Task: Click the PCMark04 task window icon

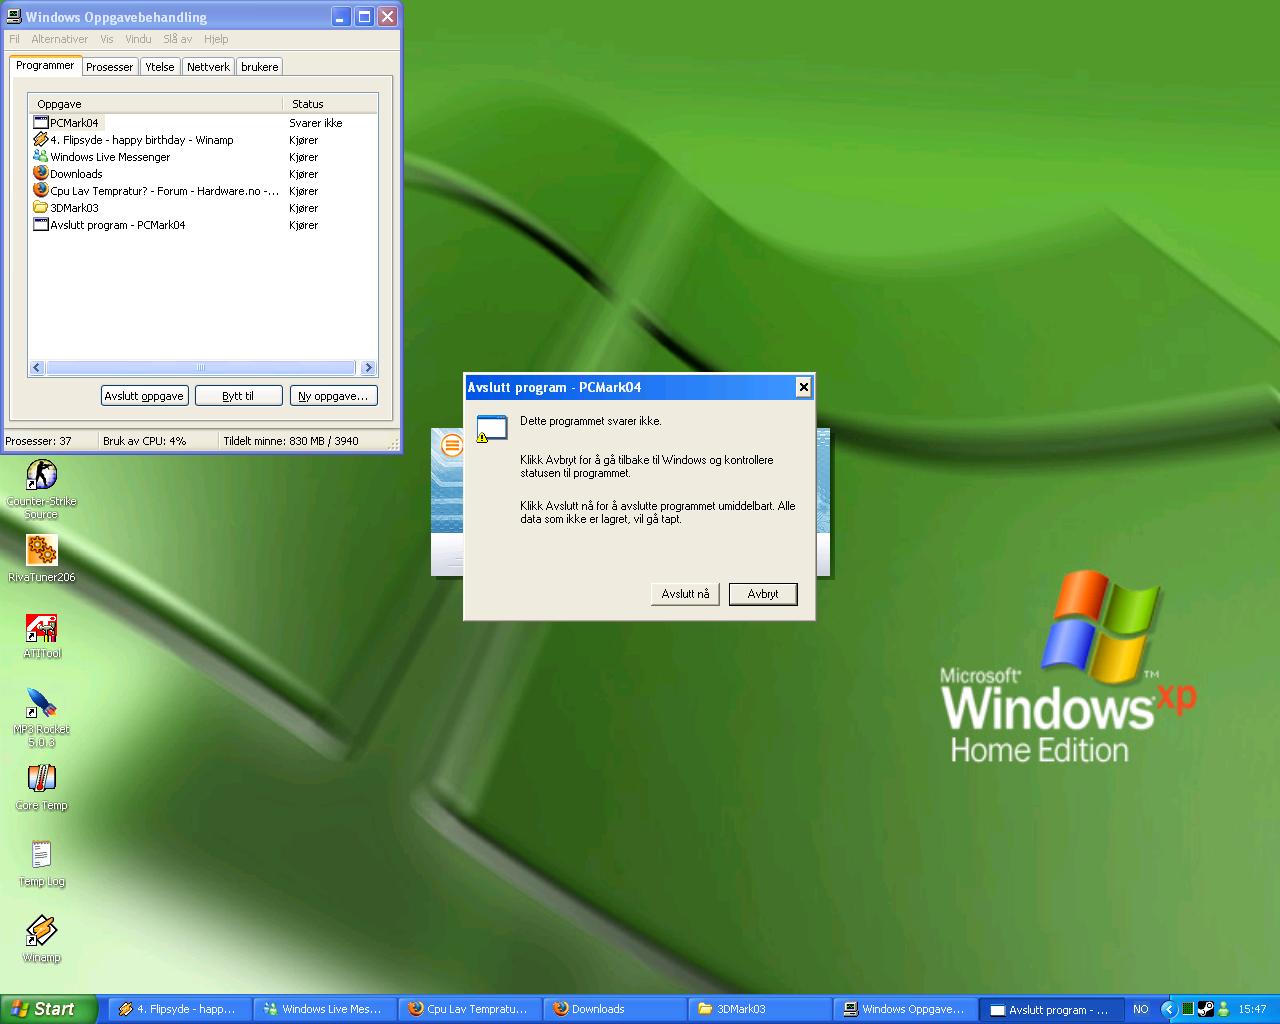Action: (40, 122)
